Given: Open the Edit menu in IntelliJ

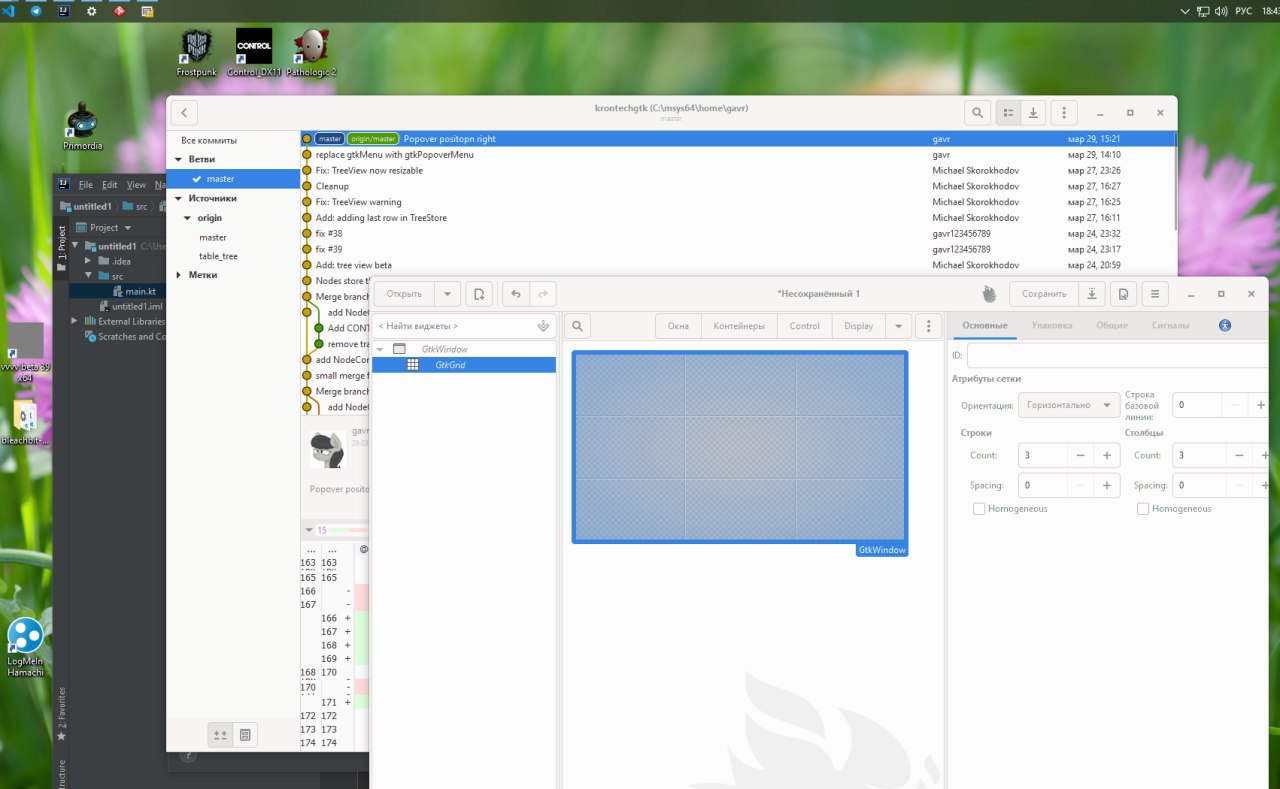Looking at the screenshot, I should 110,185.
